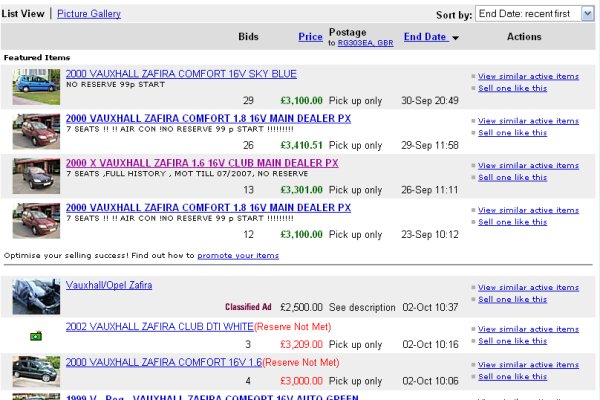View similar active items for Sky Blue Zafira
The width and height of the screenshot is (600, 400).
click(528, 76)
